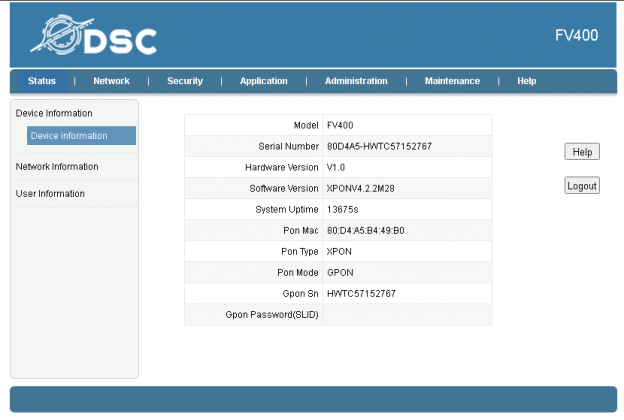Image resolution: width=624 pixels, height=420 pixels.
Task: Click the empty Gpon Password(SLID) field
Action: click(407, 315)
